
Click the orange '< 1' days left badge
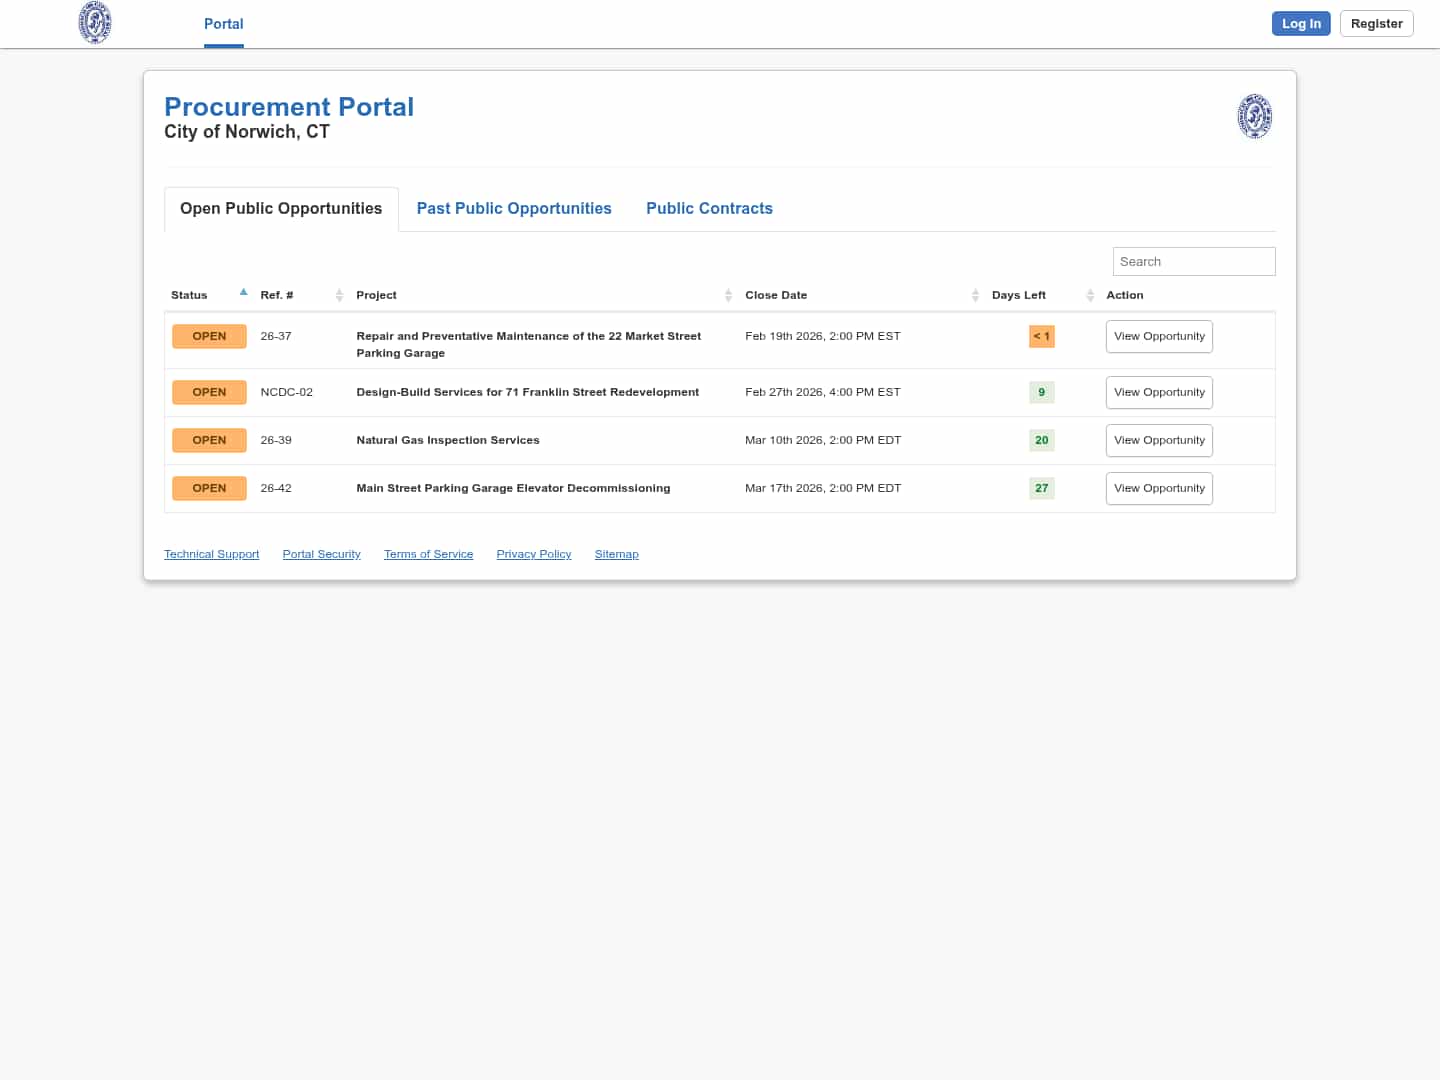1041,337
